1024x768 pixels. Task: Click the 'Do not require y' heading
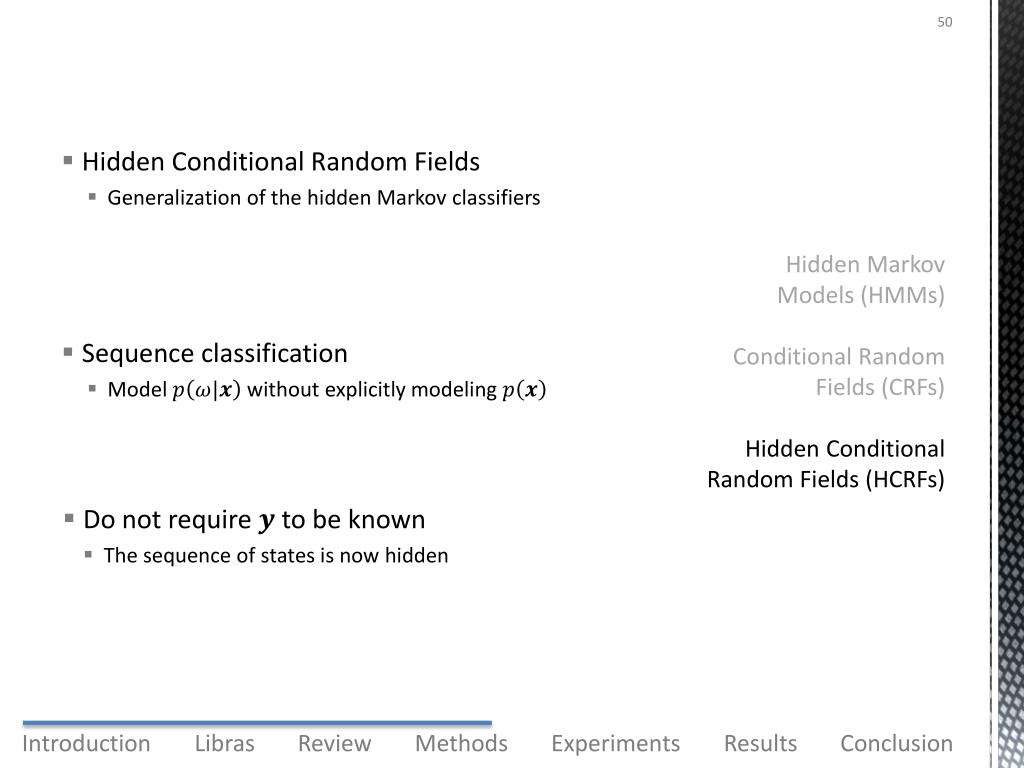tap(254, 520)
